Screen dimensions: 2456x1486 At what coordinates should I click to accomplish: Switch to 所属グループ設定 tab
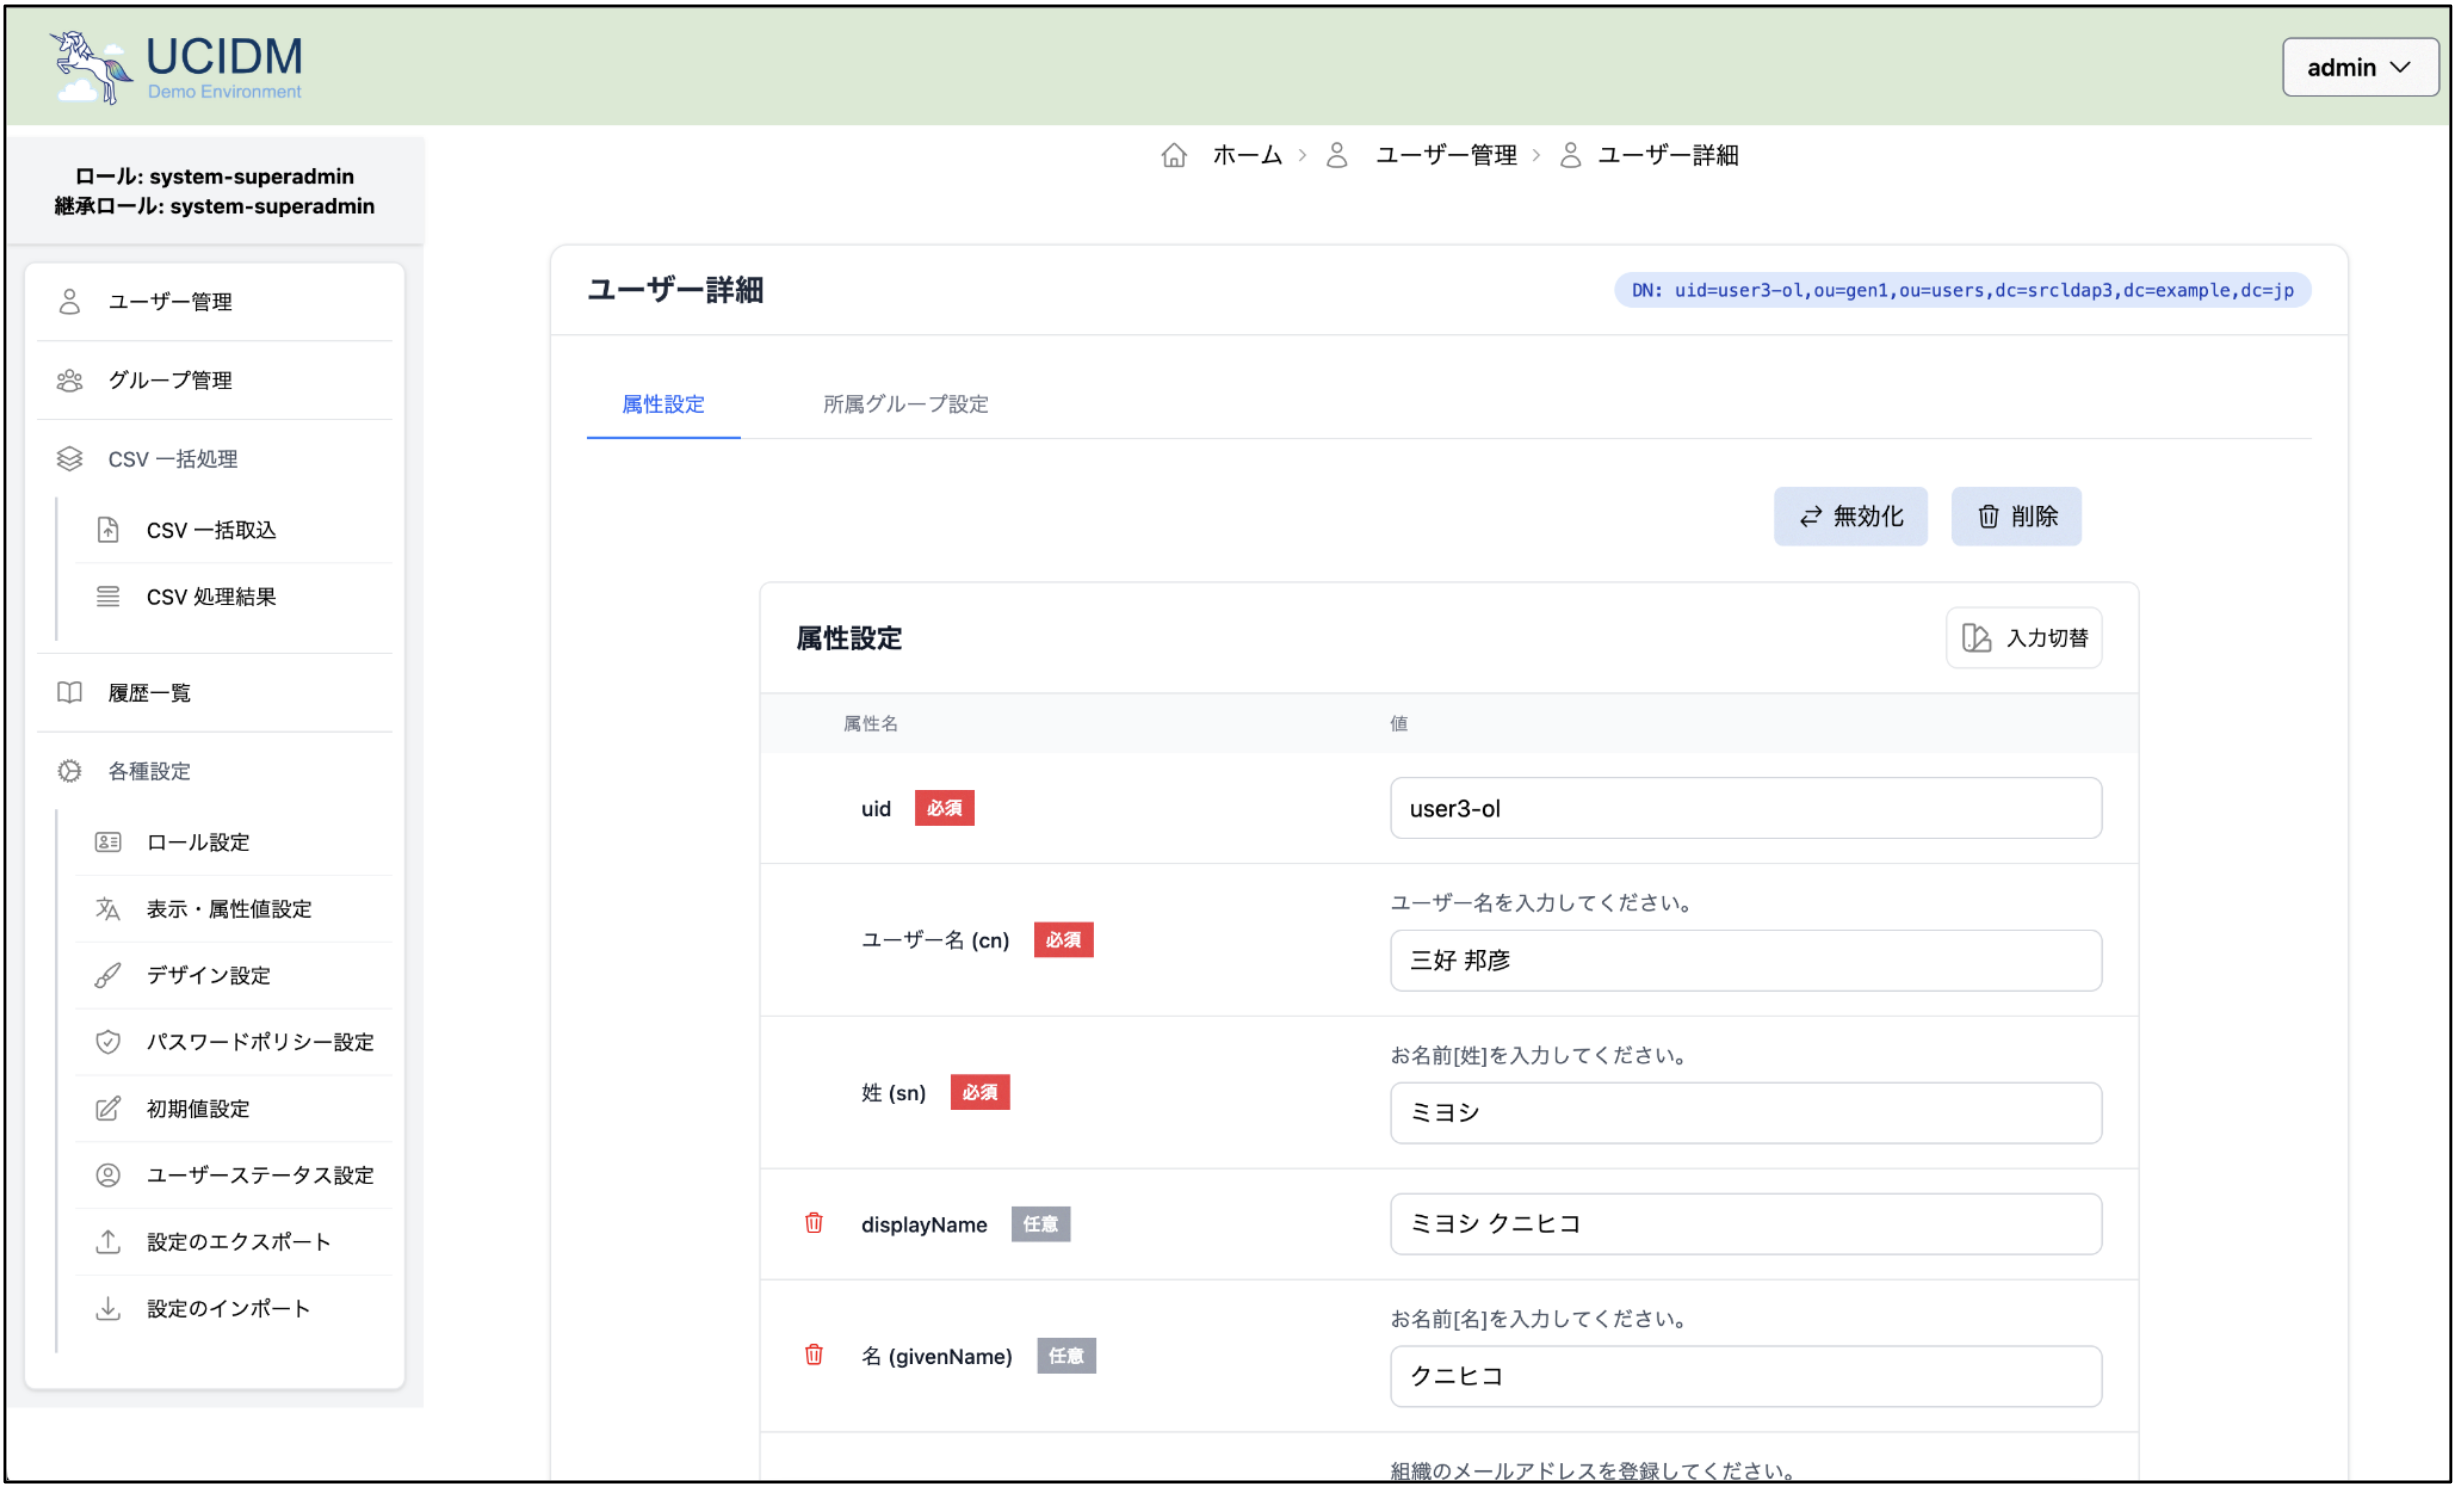pos(905,404)
